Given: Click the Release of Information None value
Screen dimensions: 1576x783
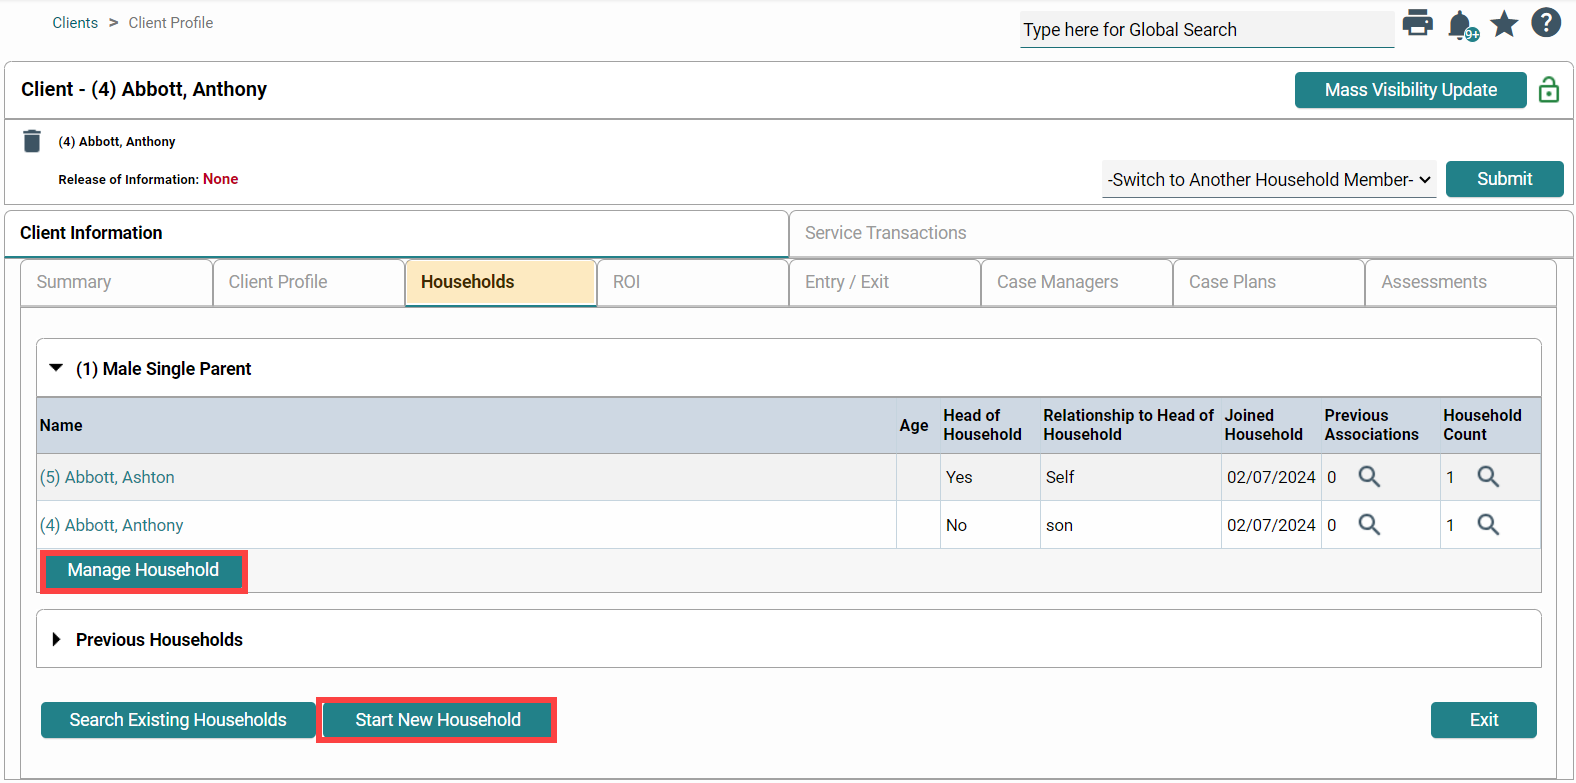Looking at the screenshot, I should tap(221, 179).
